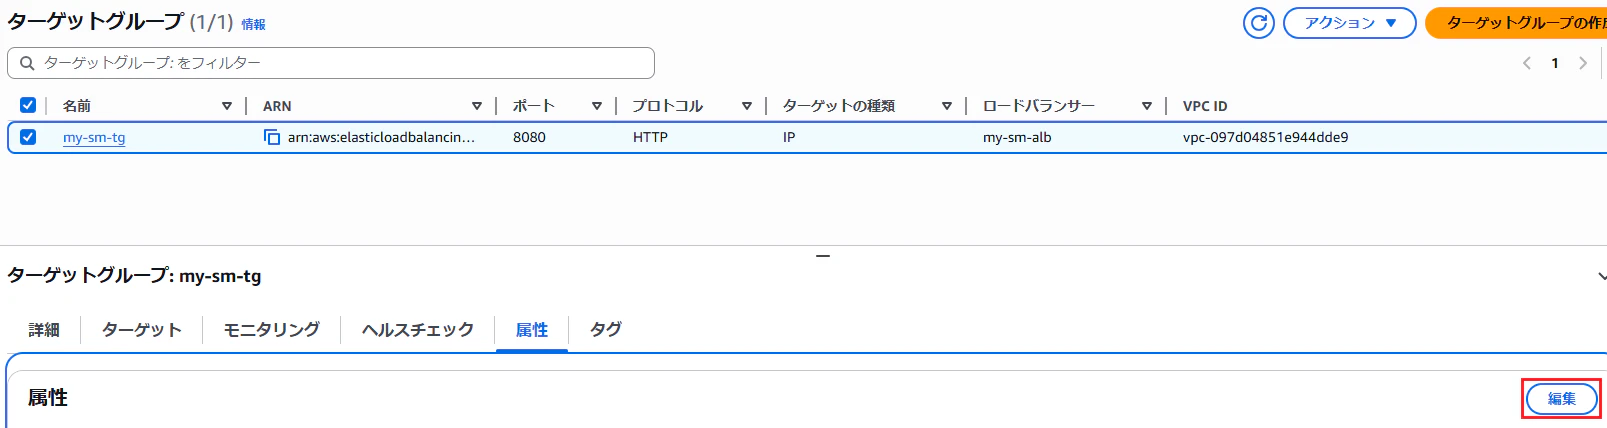Click the port value 8080
This screenshot has width=1607, height=428.
[529, 137]
